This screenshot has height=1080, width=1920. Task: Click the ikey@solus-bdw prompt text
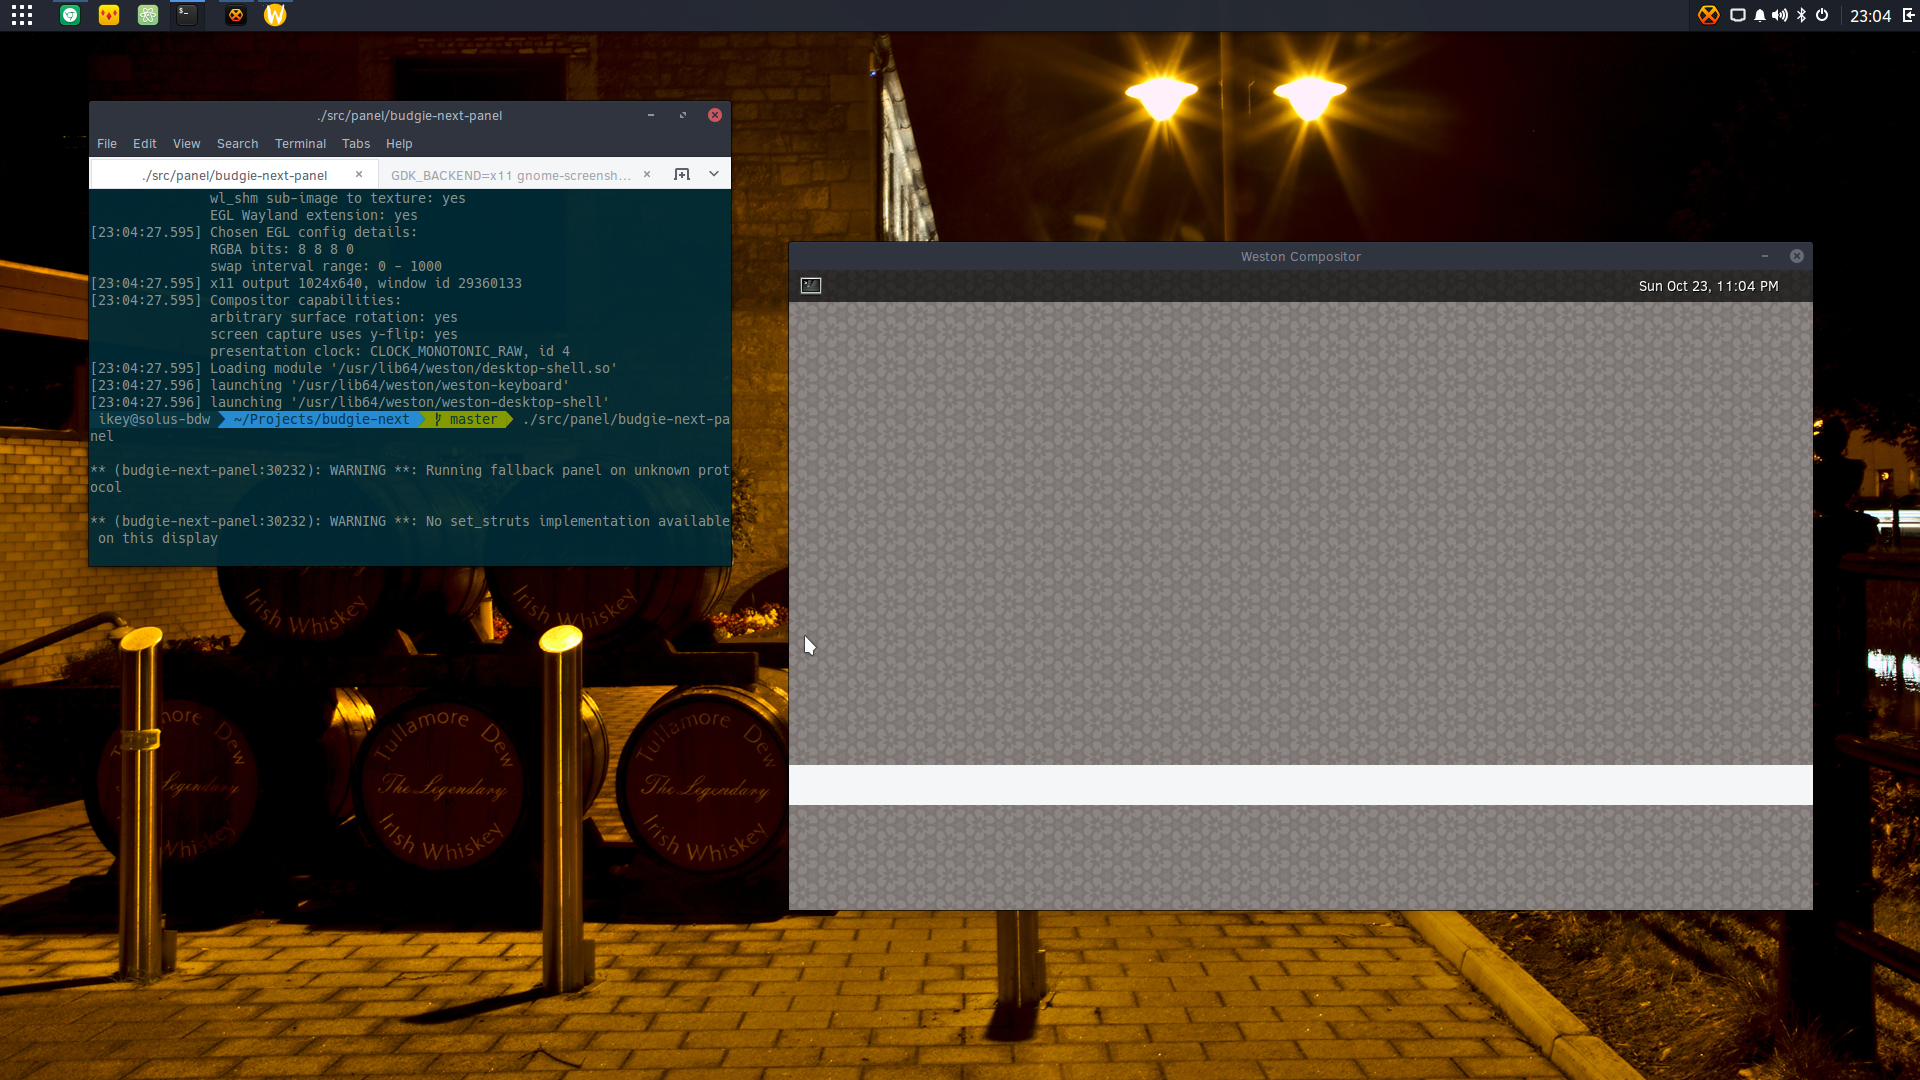(x=154, y=420)
